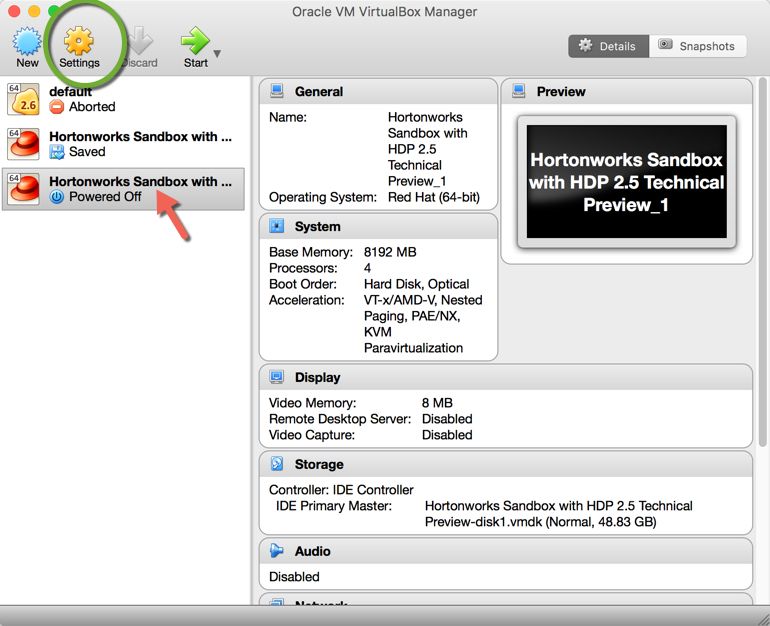Click the Snapshots tab camera icon
The height and width of the screenshot is (626, 770).
[x=665, y=45]
